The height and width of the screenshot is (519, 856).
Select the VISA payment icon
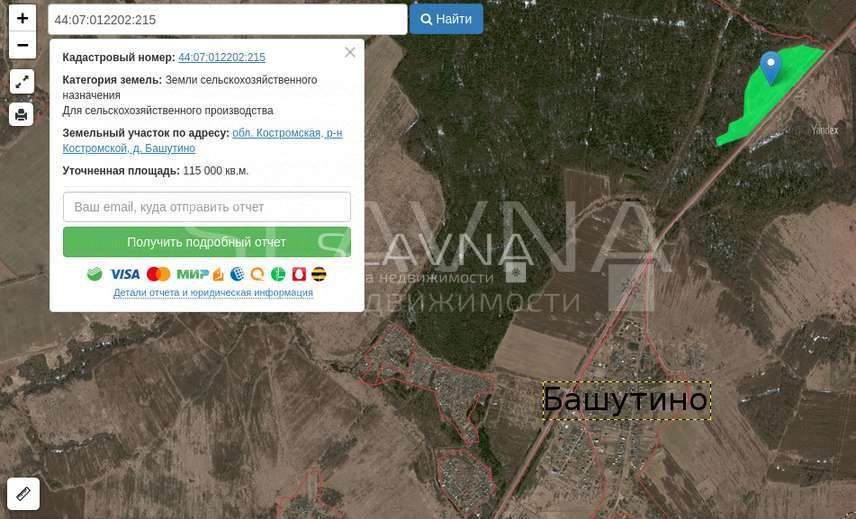(x=125, y=274)
